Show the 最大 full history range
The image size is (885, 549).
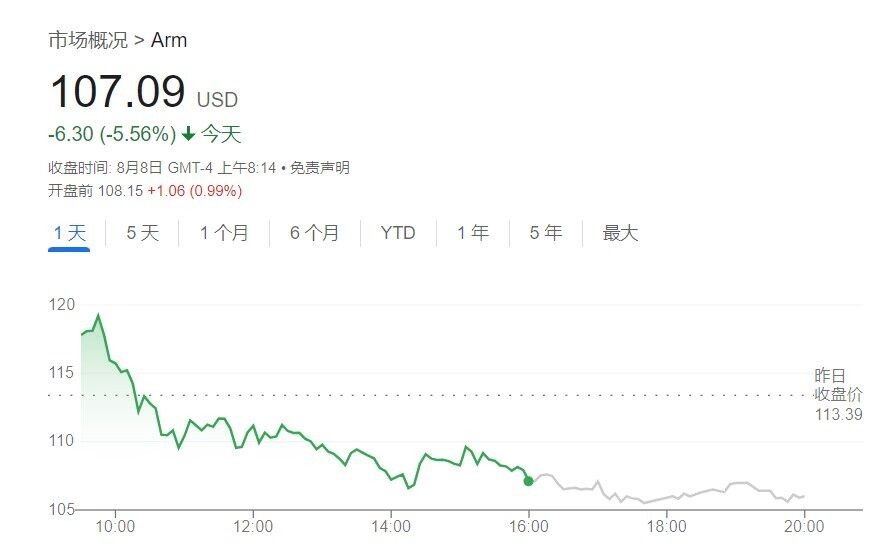click(x=620, y=233)
